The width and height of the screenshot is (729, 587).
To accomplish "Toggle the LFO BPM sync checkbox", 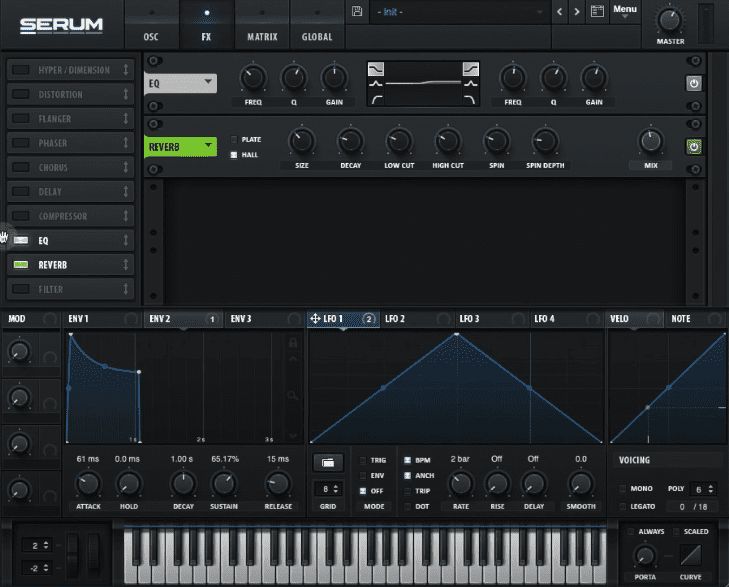I will tap(407, 460).
